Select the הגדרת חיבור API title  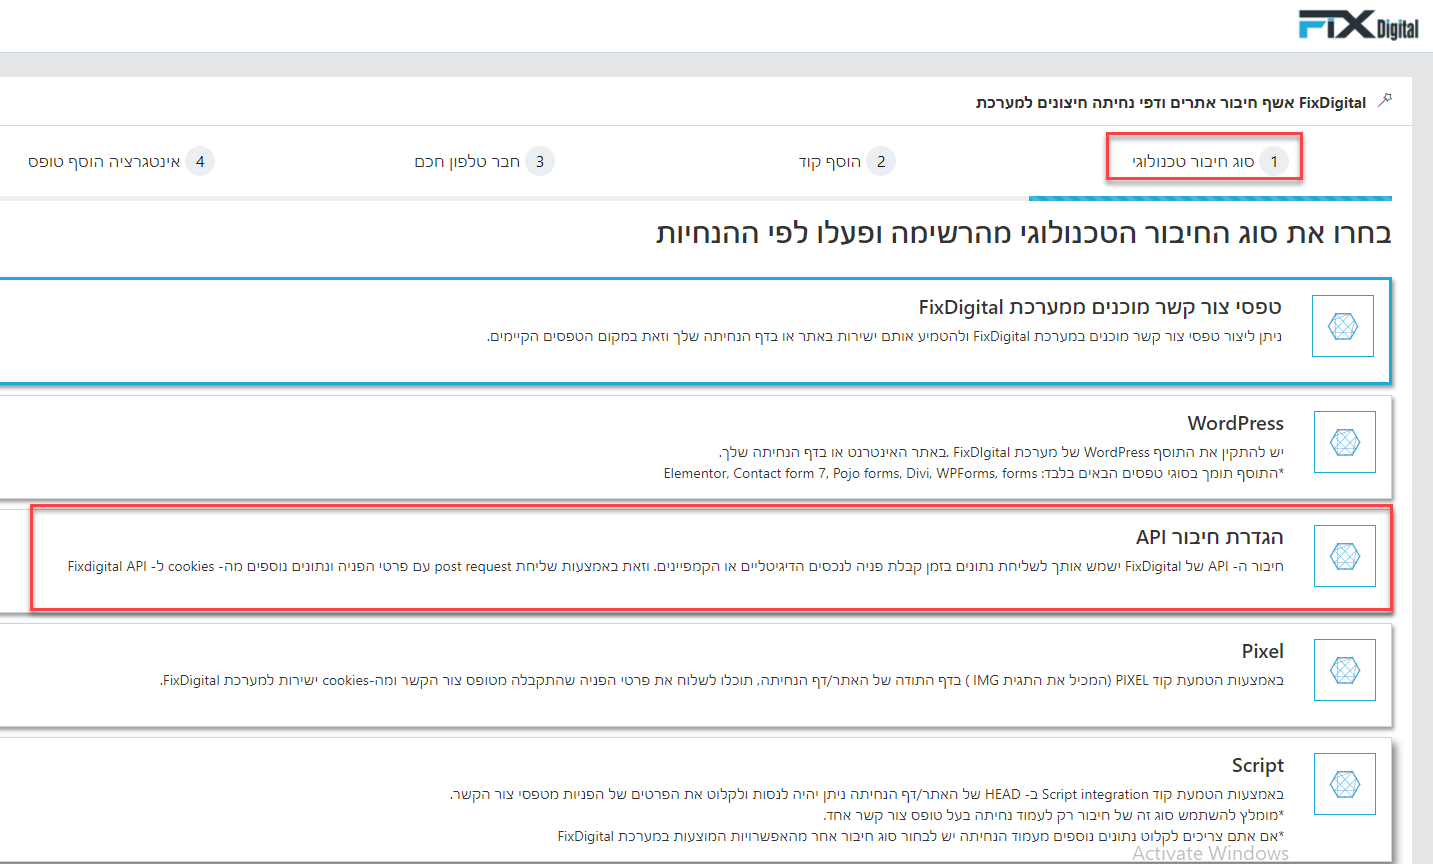point(1209,537)
